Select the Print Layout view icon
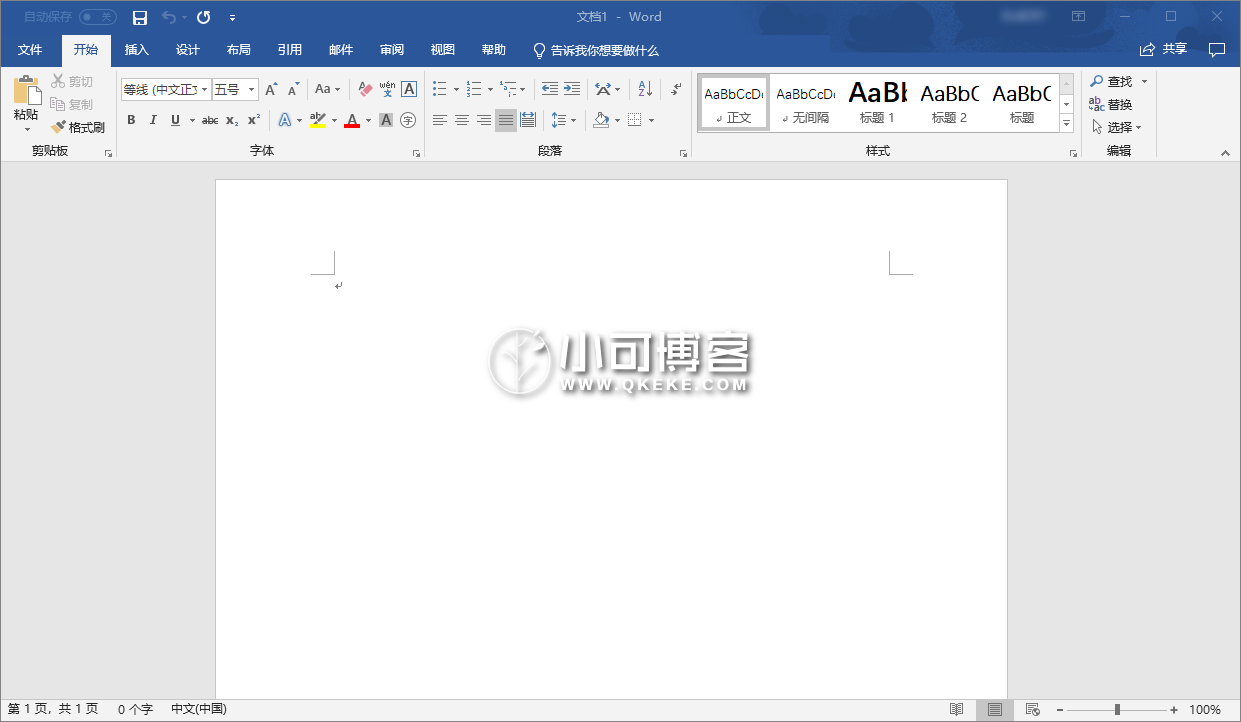Screen dimensions: 1241x722 tap(995, 710)
